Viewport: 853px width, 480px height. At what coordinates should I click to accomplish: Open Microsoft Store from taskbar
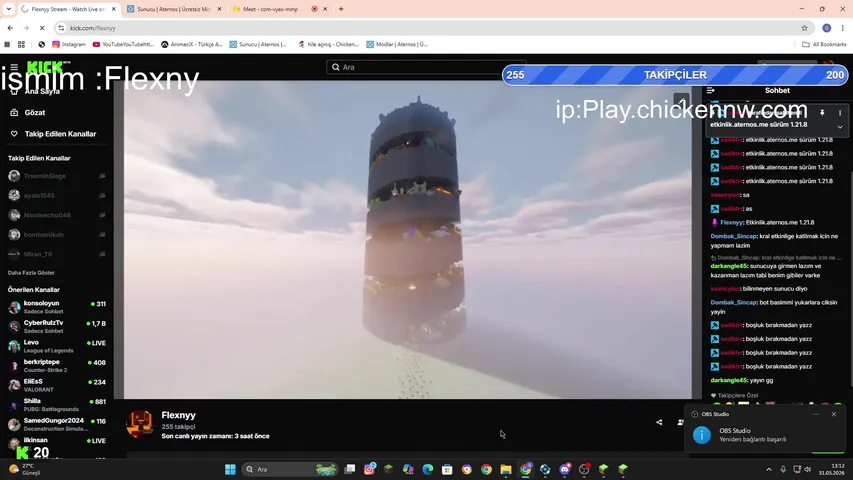pos(447,469)
